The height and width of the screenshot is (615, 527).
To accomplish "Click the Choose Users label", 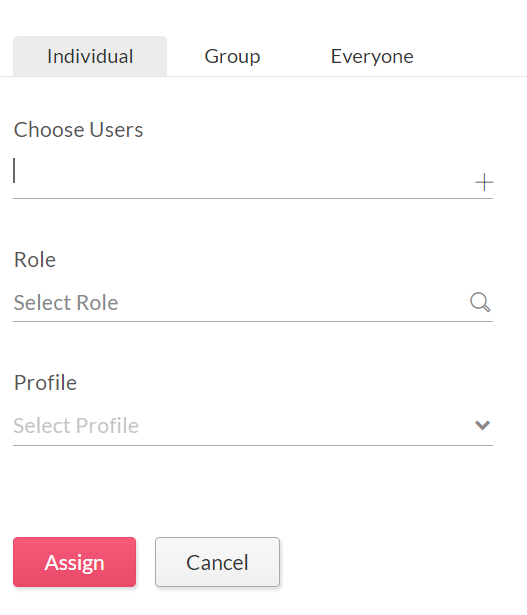I will (78, 129).
